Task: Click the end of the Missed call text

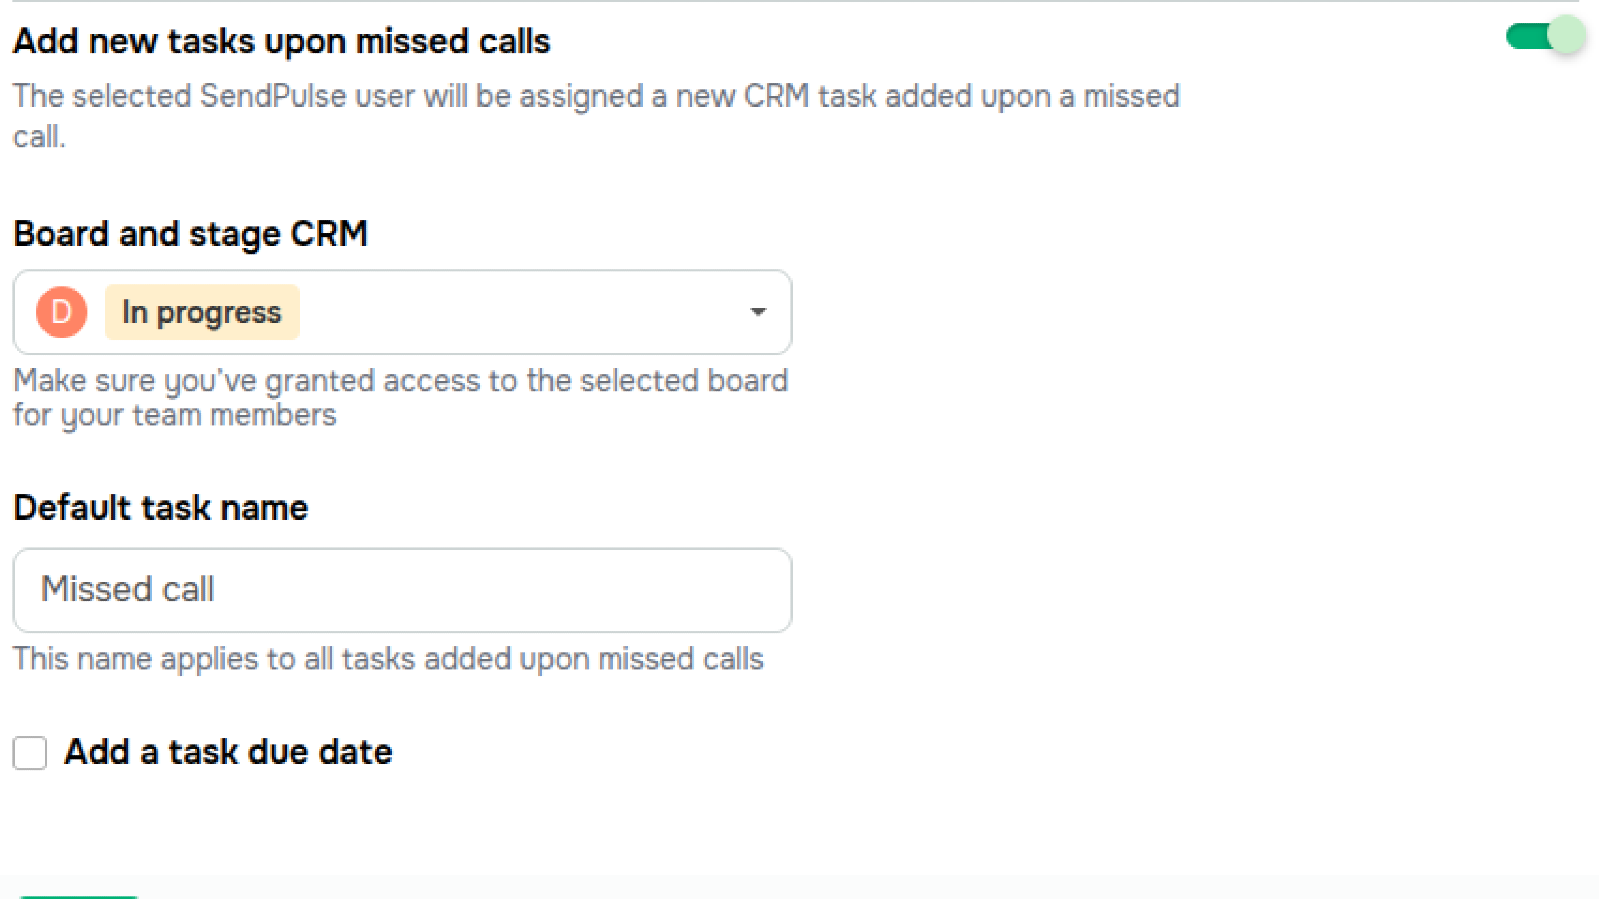Action: point(216,590)
